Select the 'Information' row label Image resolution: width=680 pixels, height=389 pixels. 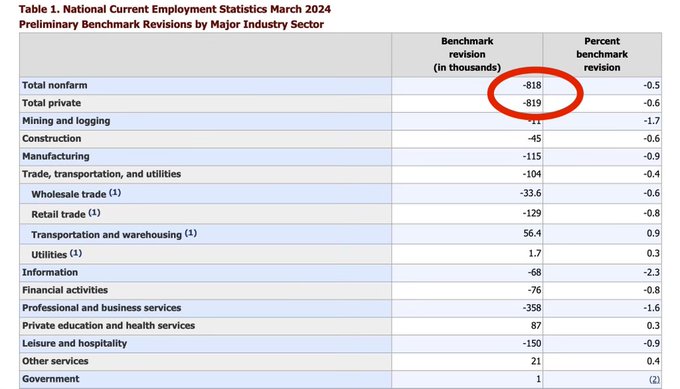50,273
